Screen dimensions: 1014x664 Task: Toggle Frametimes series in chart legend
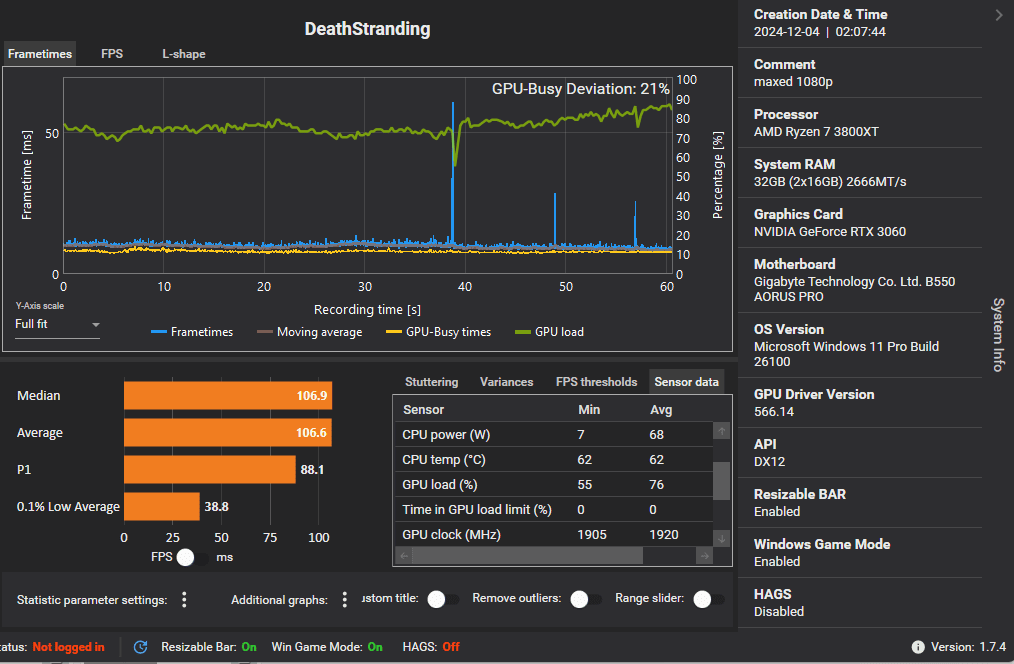coord(191,332)
